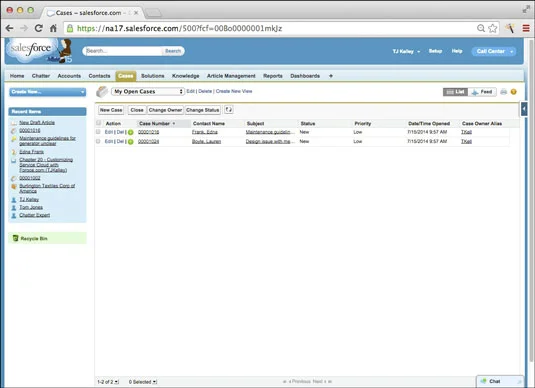Switch to Feed view toggle
Viewport: 535px width, 388px height.
tap(482, 92)
